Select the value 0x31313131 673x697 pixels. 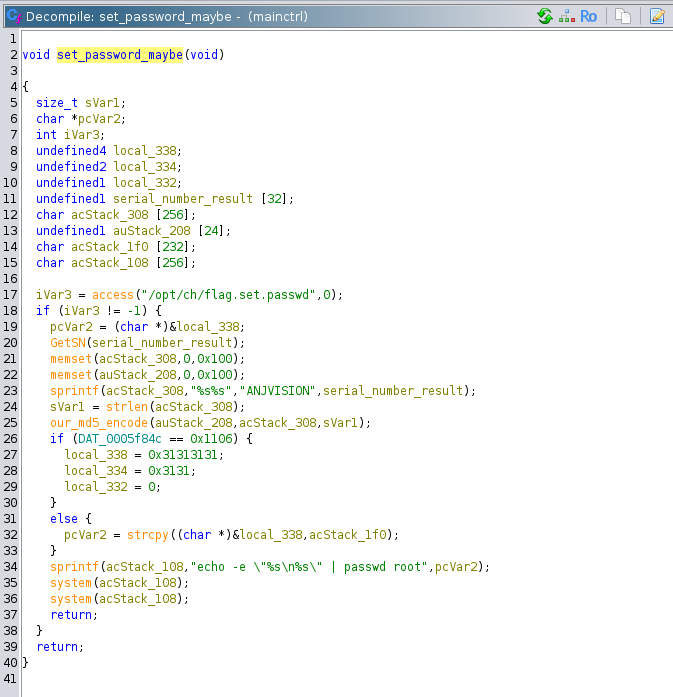click(183, 455)
